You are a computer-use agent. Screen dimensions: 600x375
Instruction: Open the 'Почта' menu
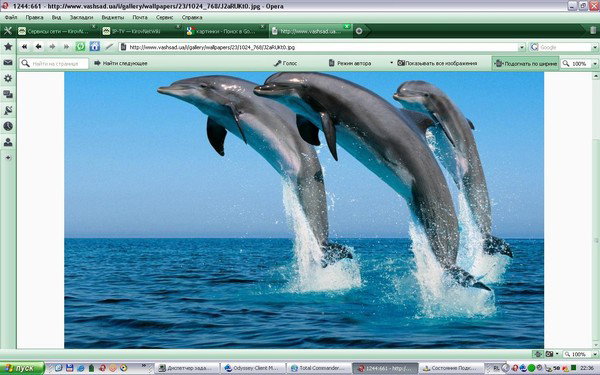140,17
